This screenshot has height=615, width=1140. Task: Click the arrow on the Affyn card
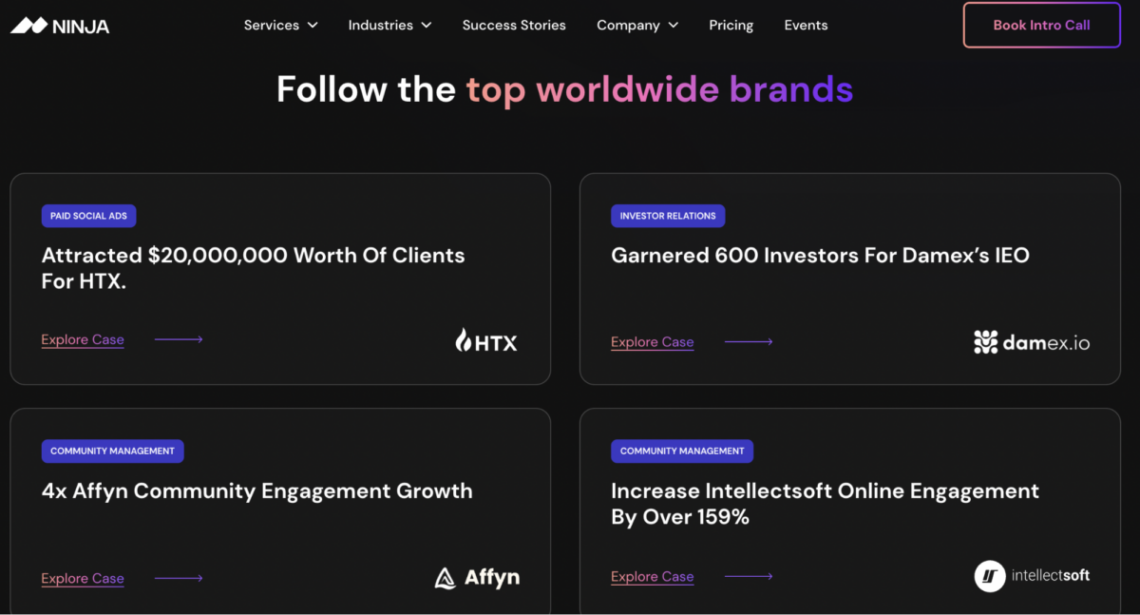[178, 577]
